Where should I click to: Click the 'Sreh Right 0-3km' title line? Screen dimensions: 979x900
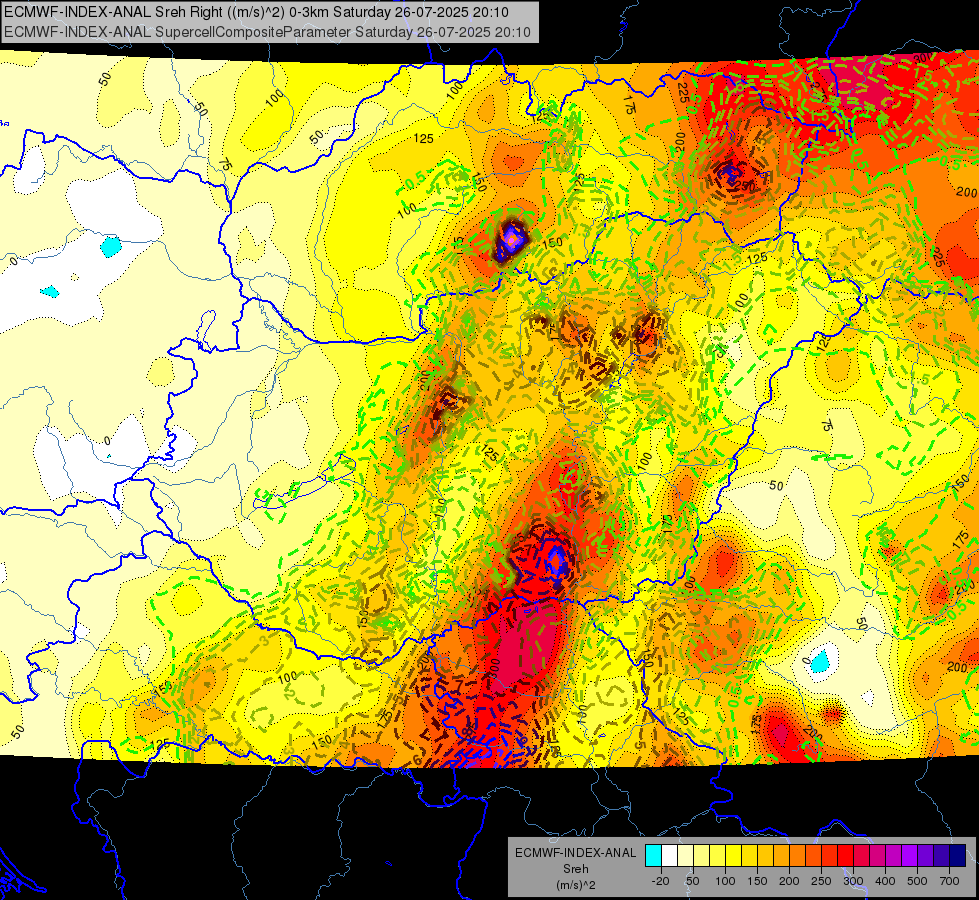pyautogui.click(x=256, y=12)
